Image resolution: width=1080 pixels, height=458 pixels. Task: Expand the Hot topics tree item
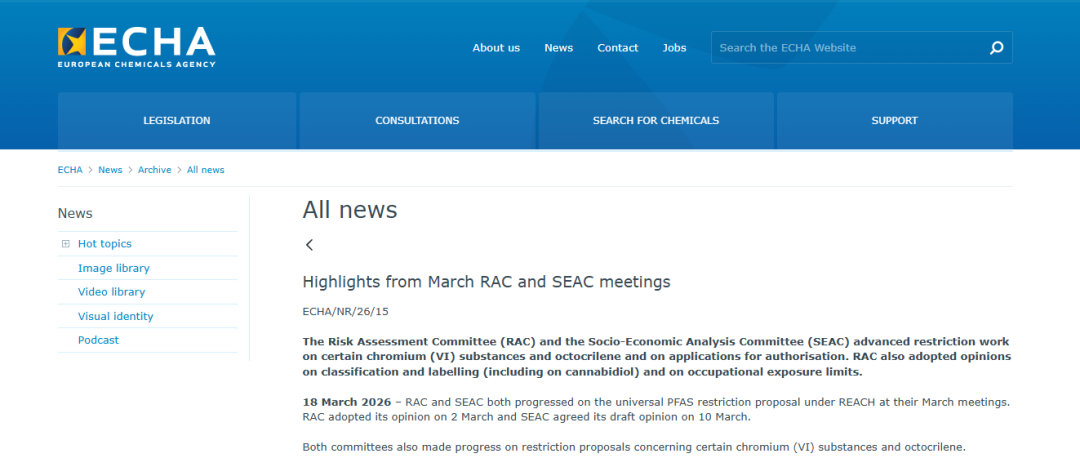click(66, 244)
